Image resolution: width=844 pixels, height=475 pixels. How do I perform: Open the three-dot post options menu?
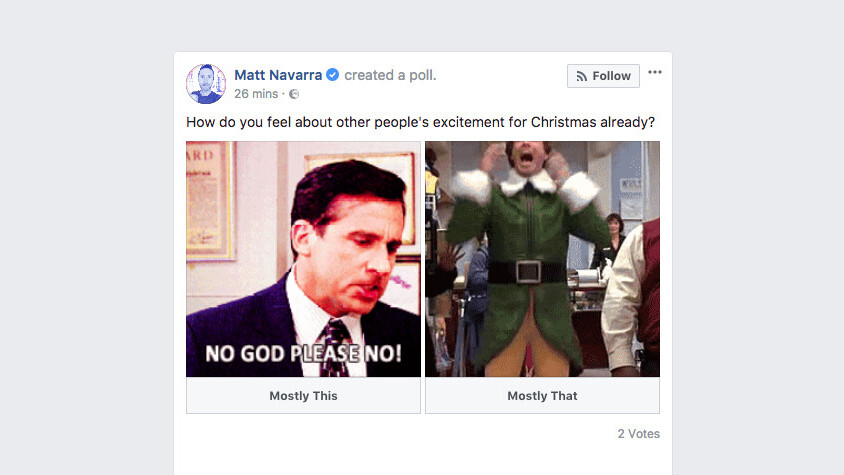pyautogui.click(x=655, y=72)
